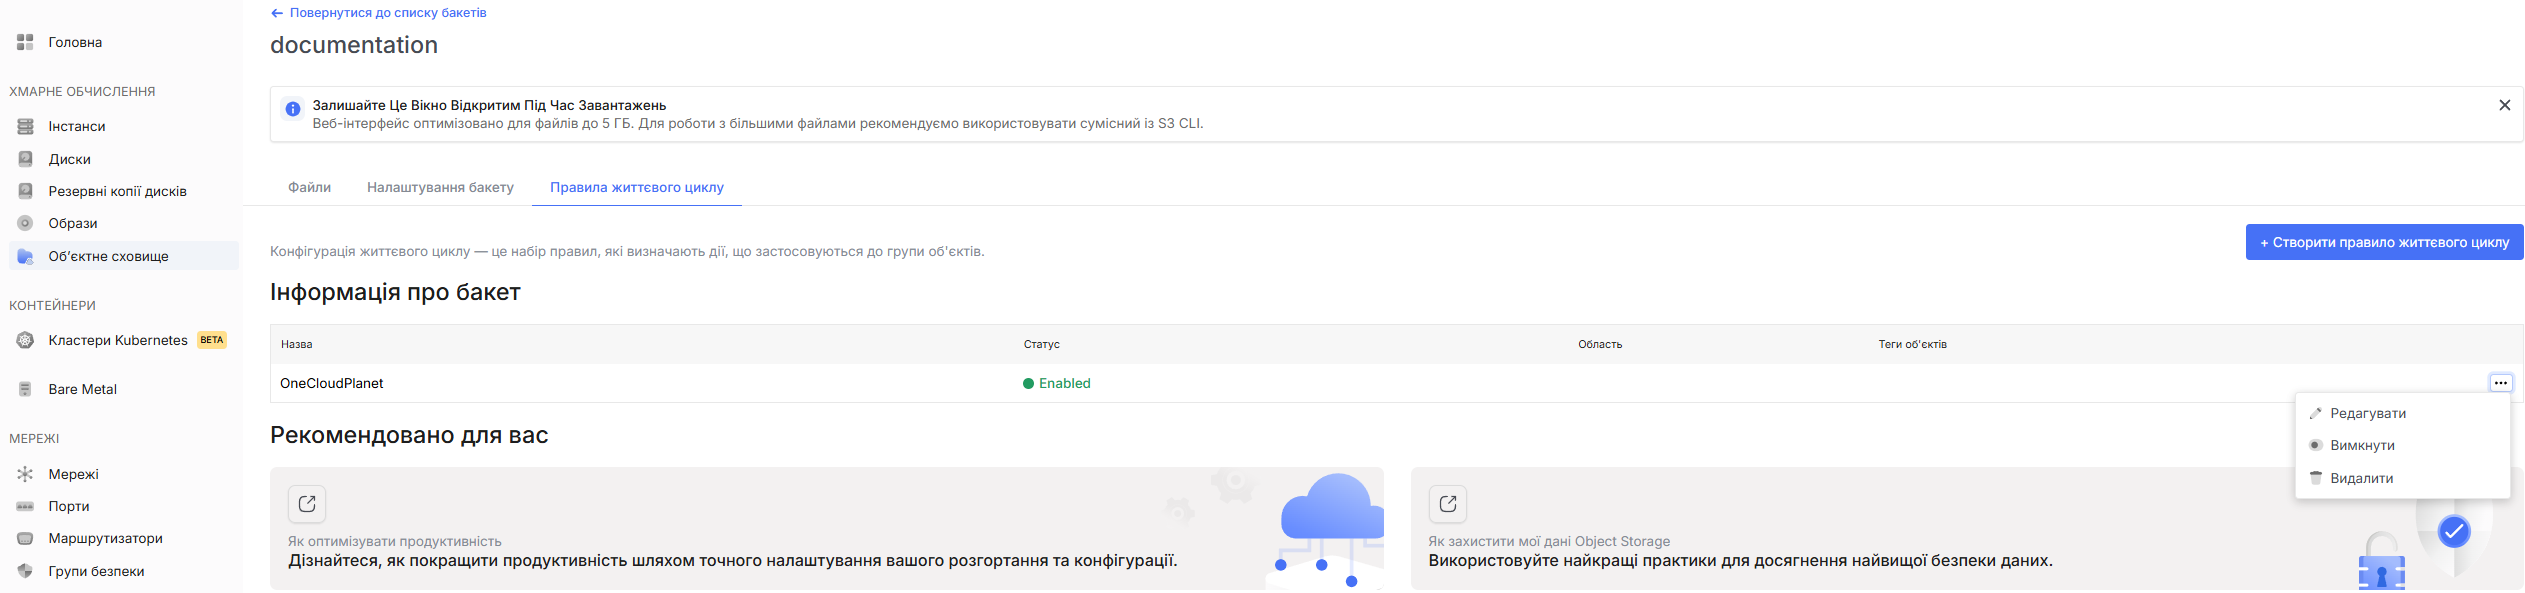Open Кластери Kubernetes via its icon
2525x593 pixels.
pyautogui.click(x=25, y=340)
